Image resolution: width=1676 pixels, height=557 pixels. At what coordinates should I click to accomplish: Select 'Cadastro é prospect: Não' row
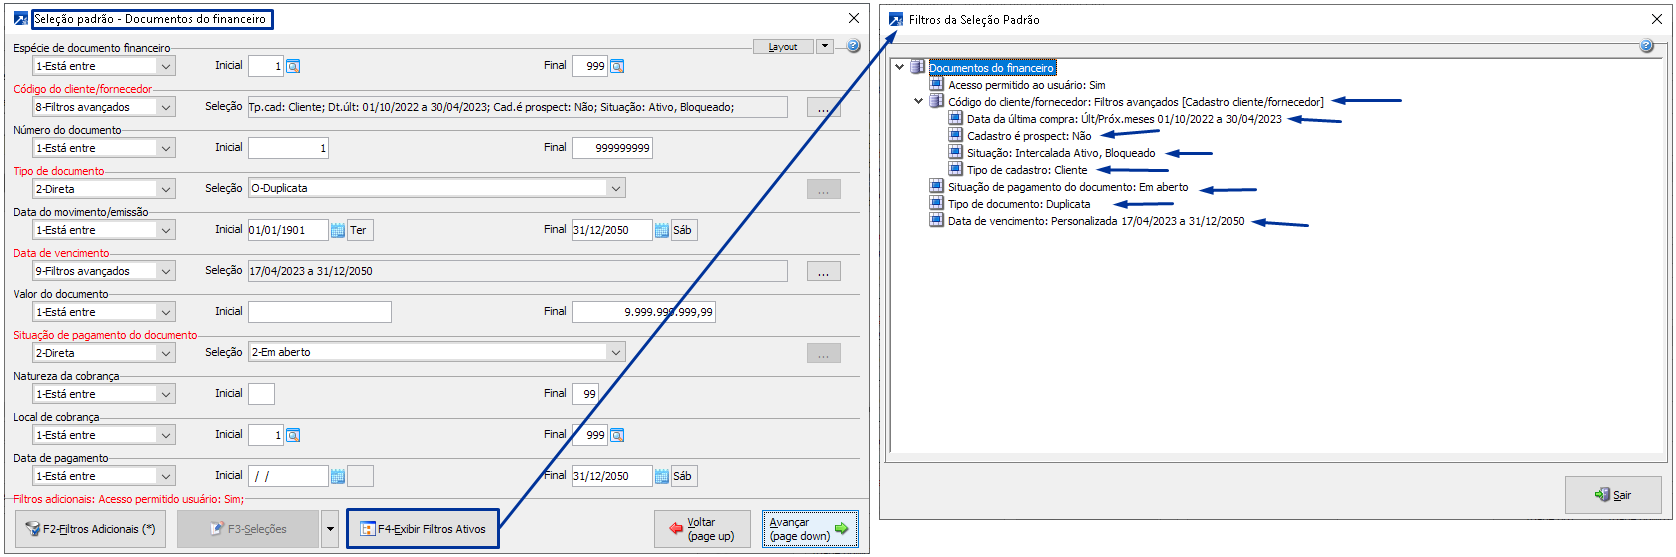(1029, 136)
